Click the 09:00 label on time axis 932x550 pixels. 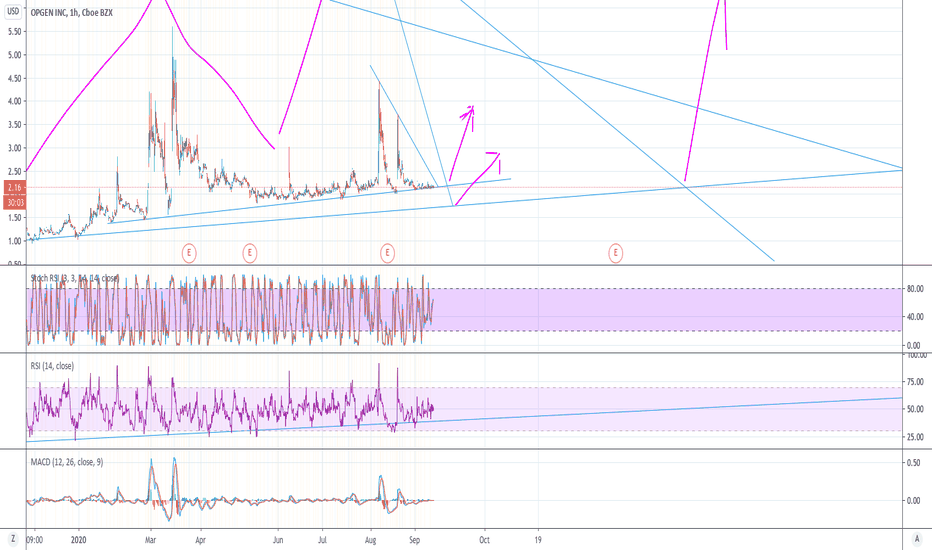pyautogui.click(x=34, y=540)
